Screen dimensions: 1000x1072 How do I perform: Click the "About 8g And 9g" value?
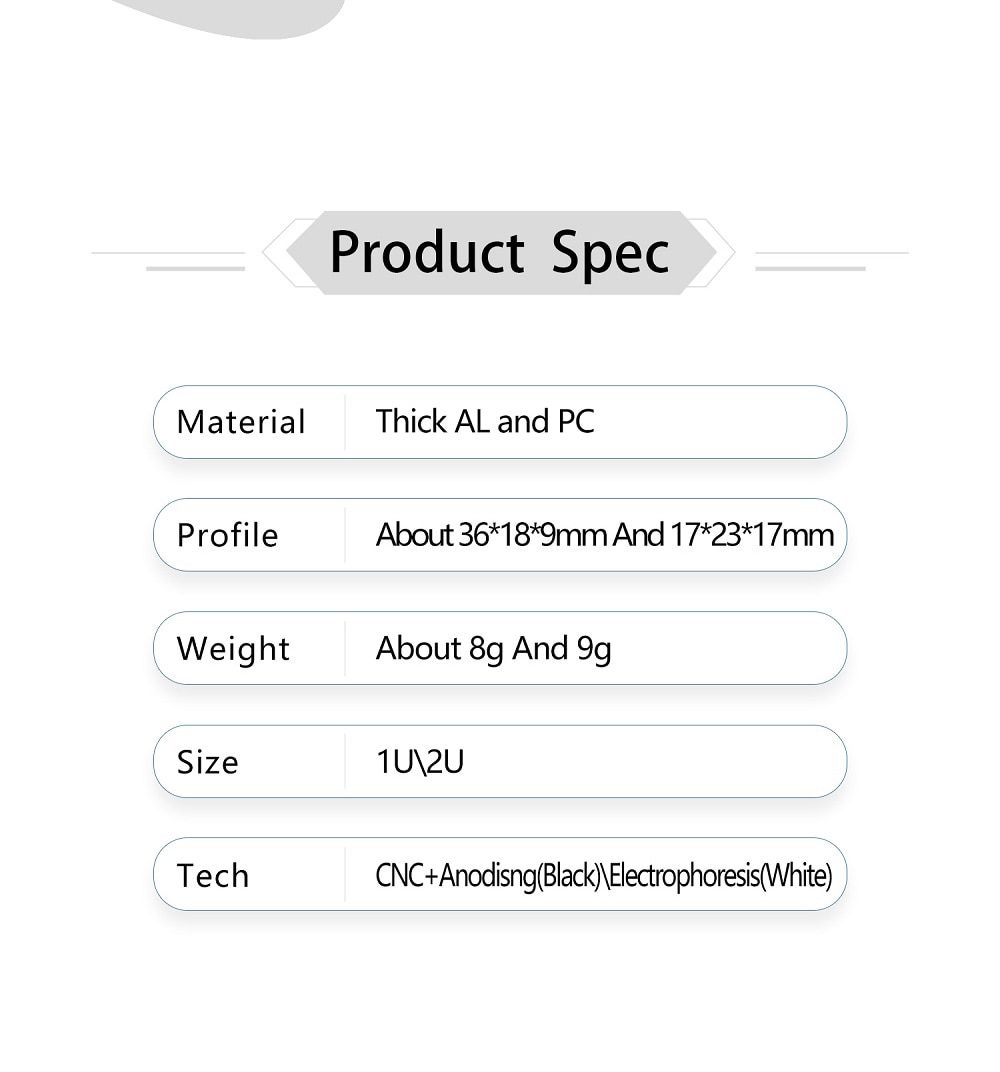493,649
